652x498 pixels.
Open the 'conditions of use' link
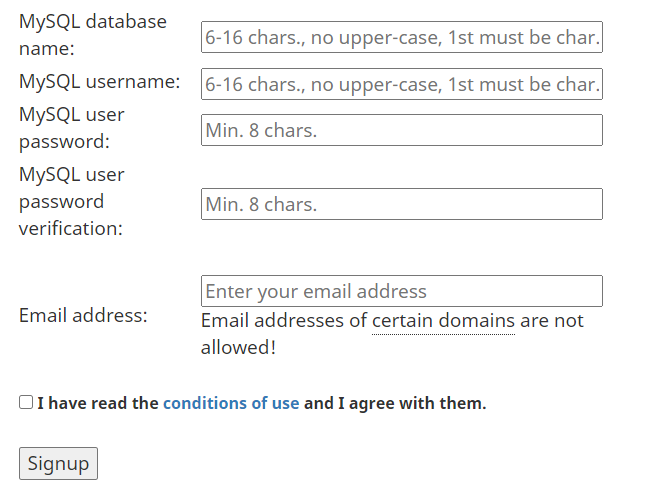231,403
